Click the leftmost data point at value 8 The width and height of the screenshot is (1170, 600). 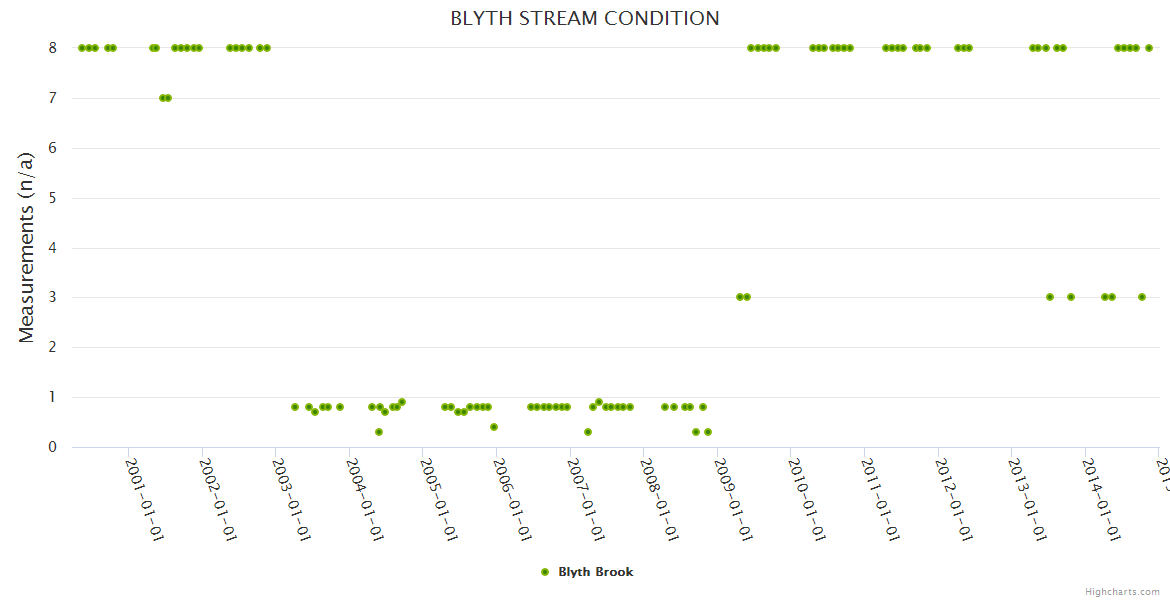tap(82, 48)
